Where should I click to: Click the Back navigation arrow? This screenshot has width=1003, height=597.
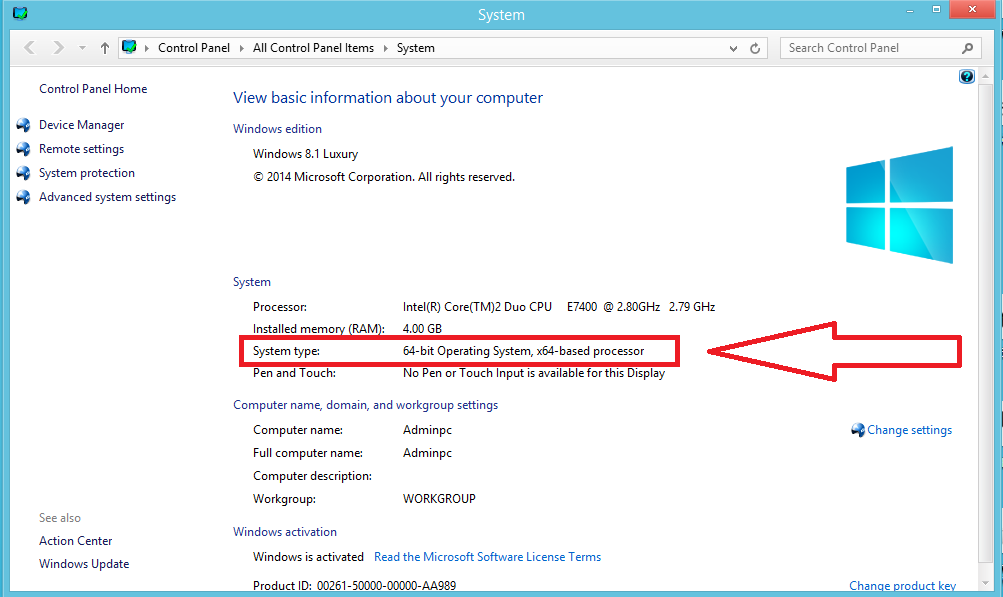click(29, 48)
